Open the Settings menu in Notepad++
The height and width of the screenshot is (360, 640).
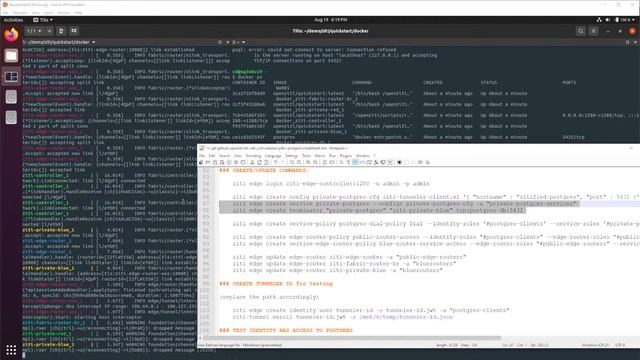(x=291, y=156)
